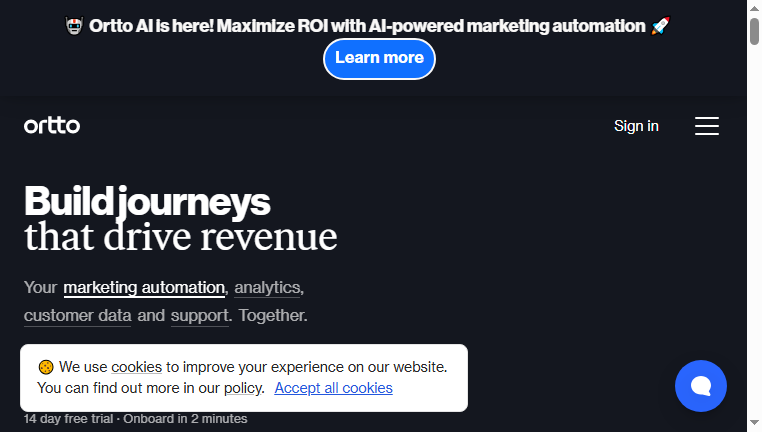Viewport: 762px width, 432px height.
Task: Click the rocket emoji in banner
Action: coord(660,26)
